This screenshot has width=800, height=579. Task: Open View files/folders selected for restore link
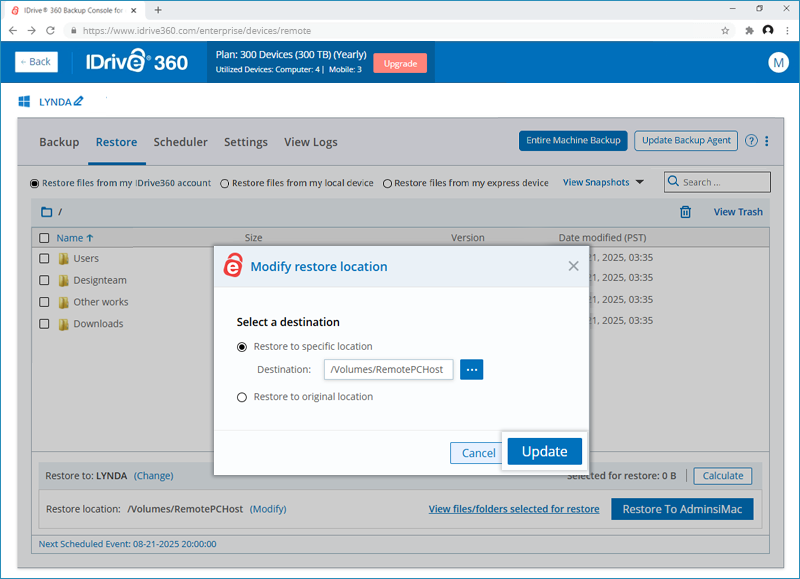click(514, 509)
